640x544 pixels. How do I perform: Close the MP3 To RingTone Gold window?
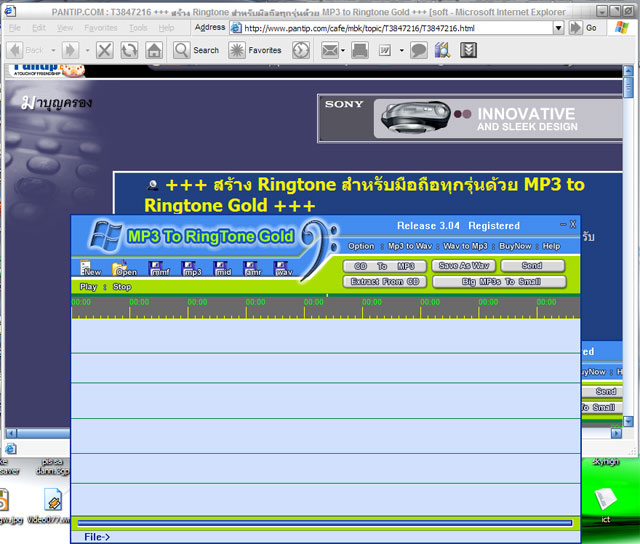573,224
